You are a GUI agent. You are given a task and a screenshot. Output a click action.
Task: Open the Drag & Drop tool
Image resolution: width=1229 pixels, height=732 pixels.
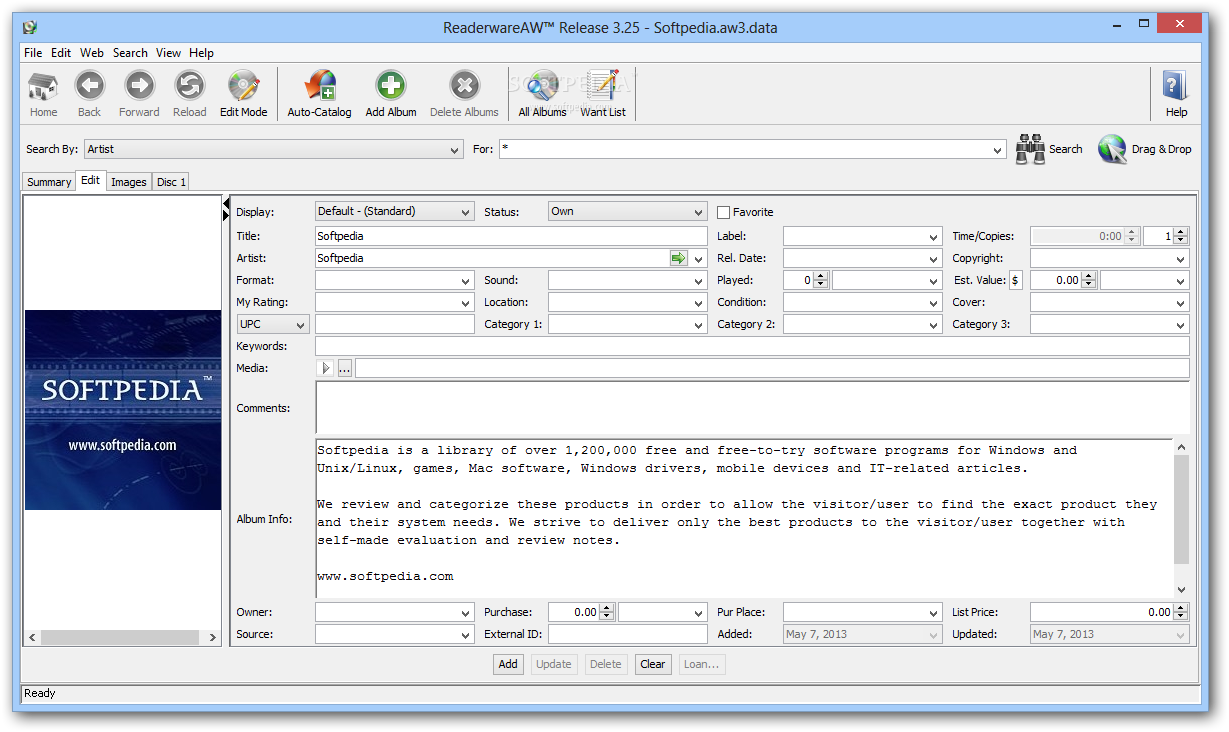[1144, 149]
